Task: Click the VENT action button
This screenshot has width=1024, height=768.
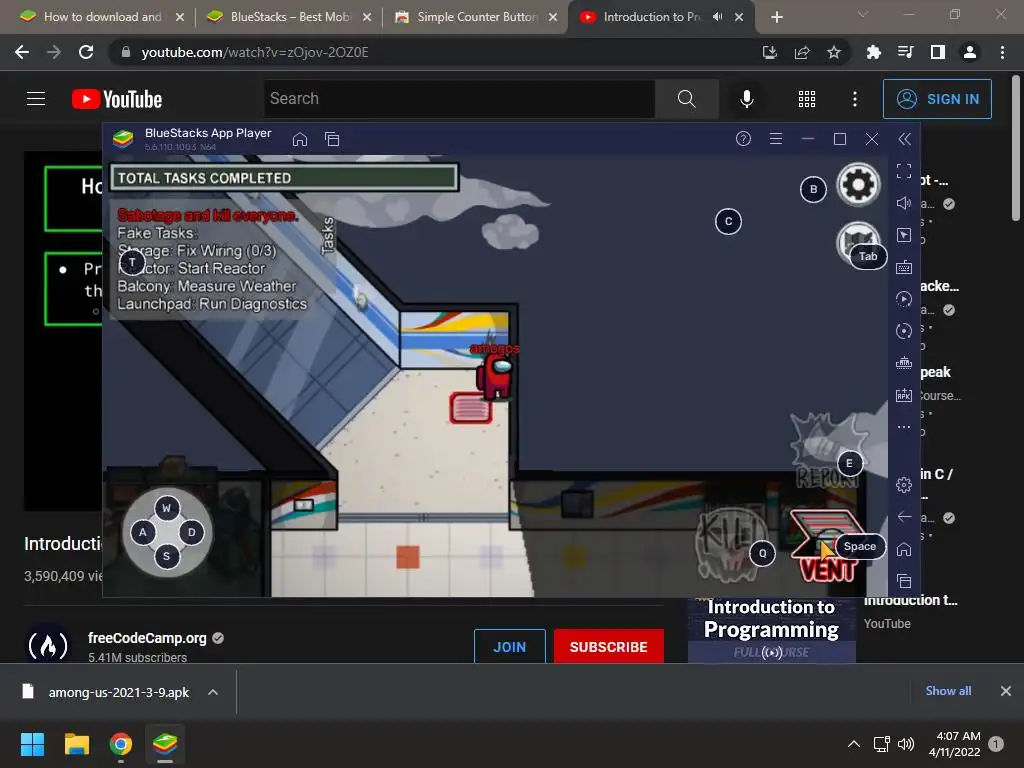Action: tap(827, 546)
